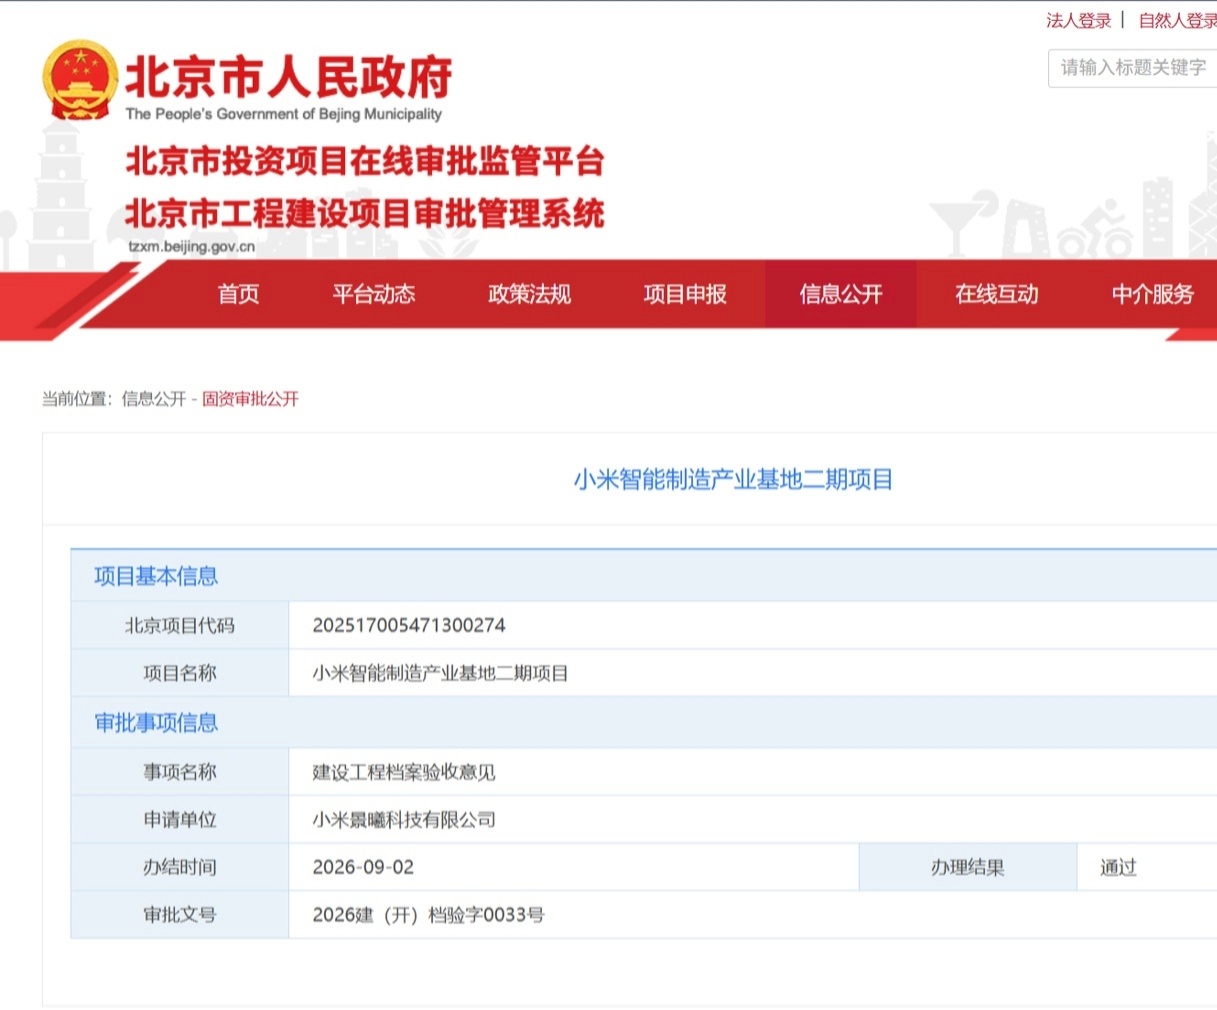Click the 北京项目代码 label cell
The width and height of the screenshot is (1217, 1010).
(180, 625)
